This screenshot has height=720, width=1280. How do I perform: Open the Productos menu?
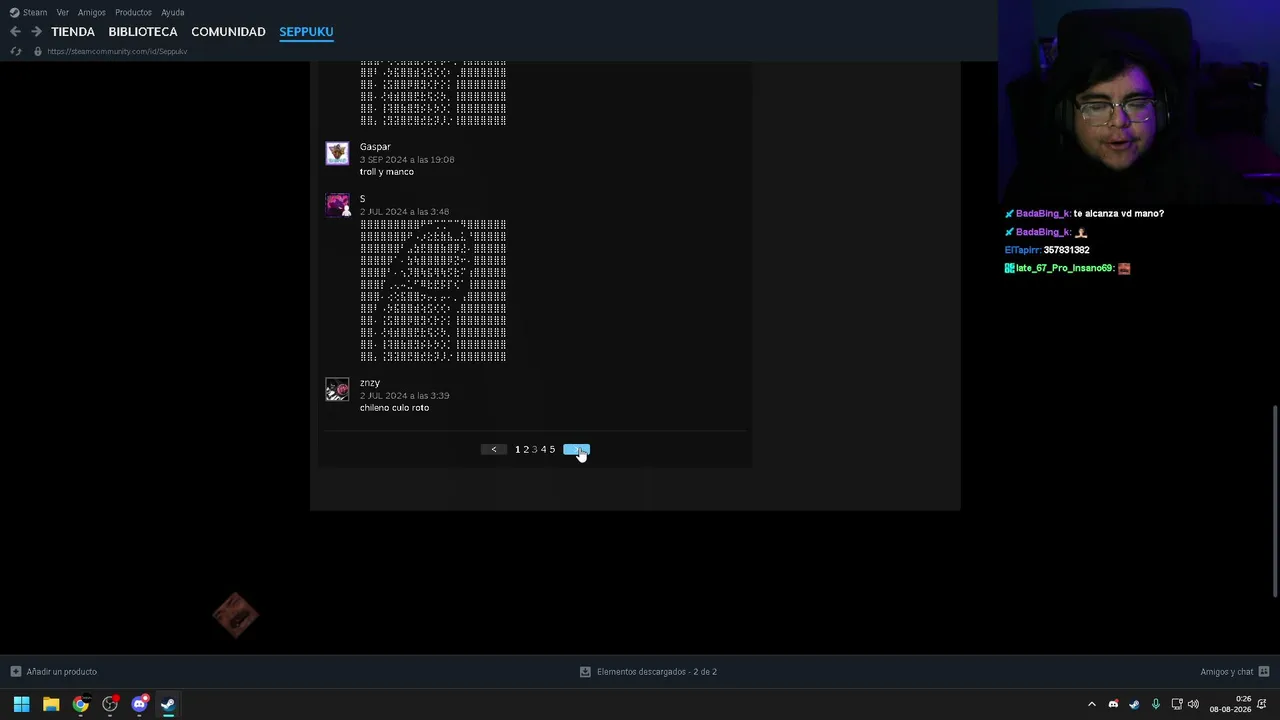tap(133, 12)
